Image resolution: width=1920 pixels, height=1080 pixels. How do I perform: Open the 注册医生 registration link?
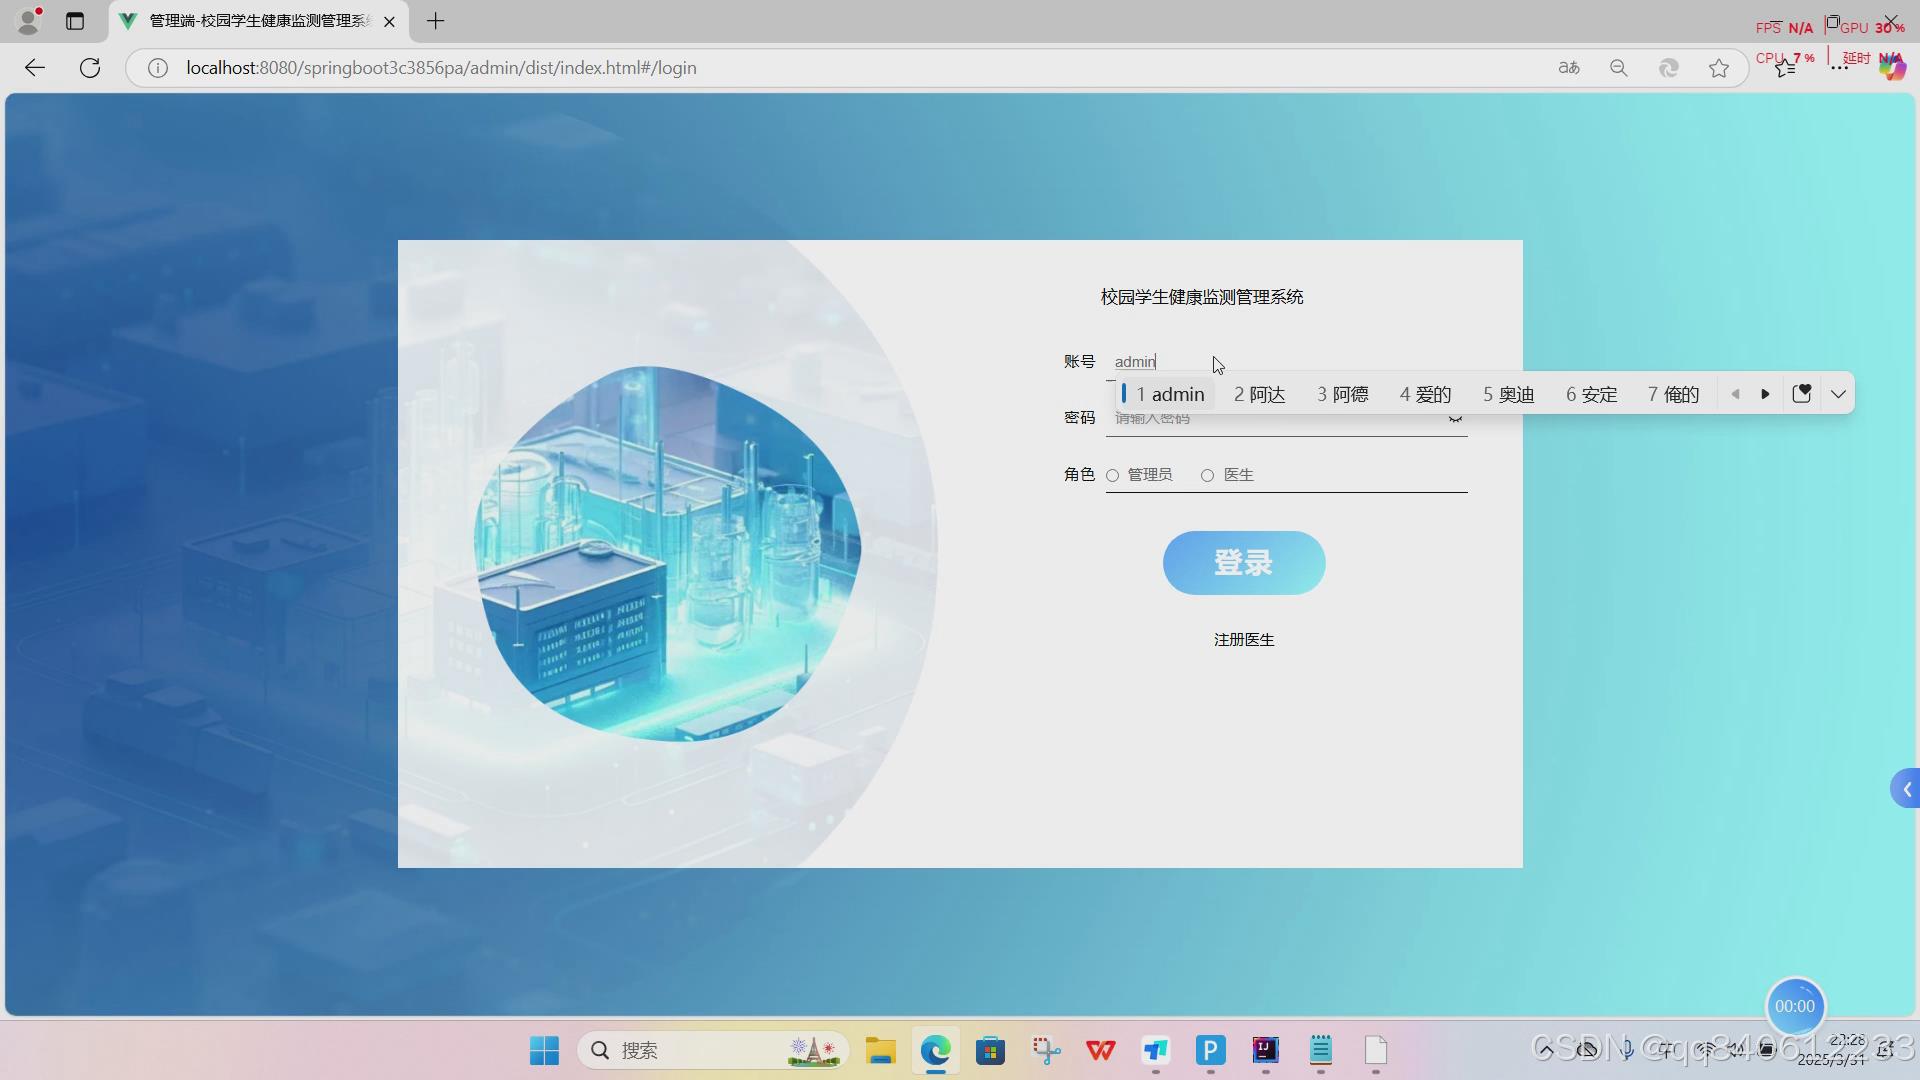[1243, 639]
